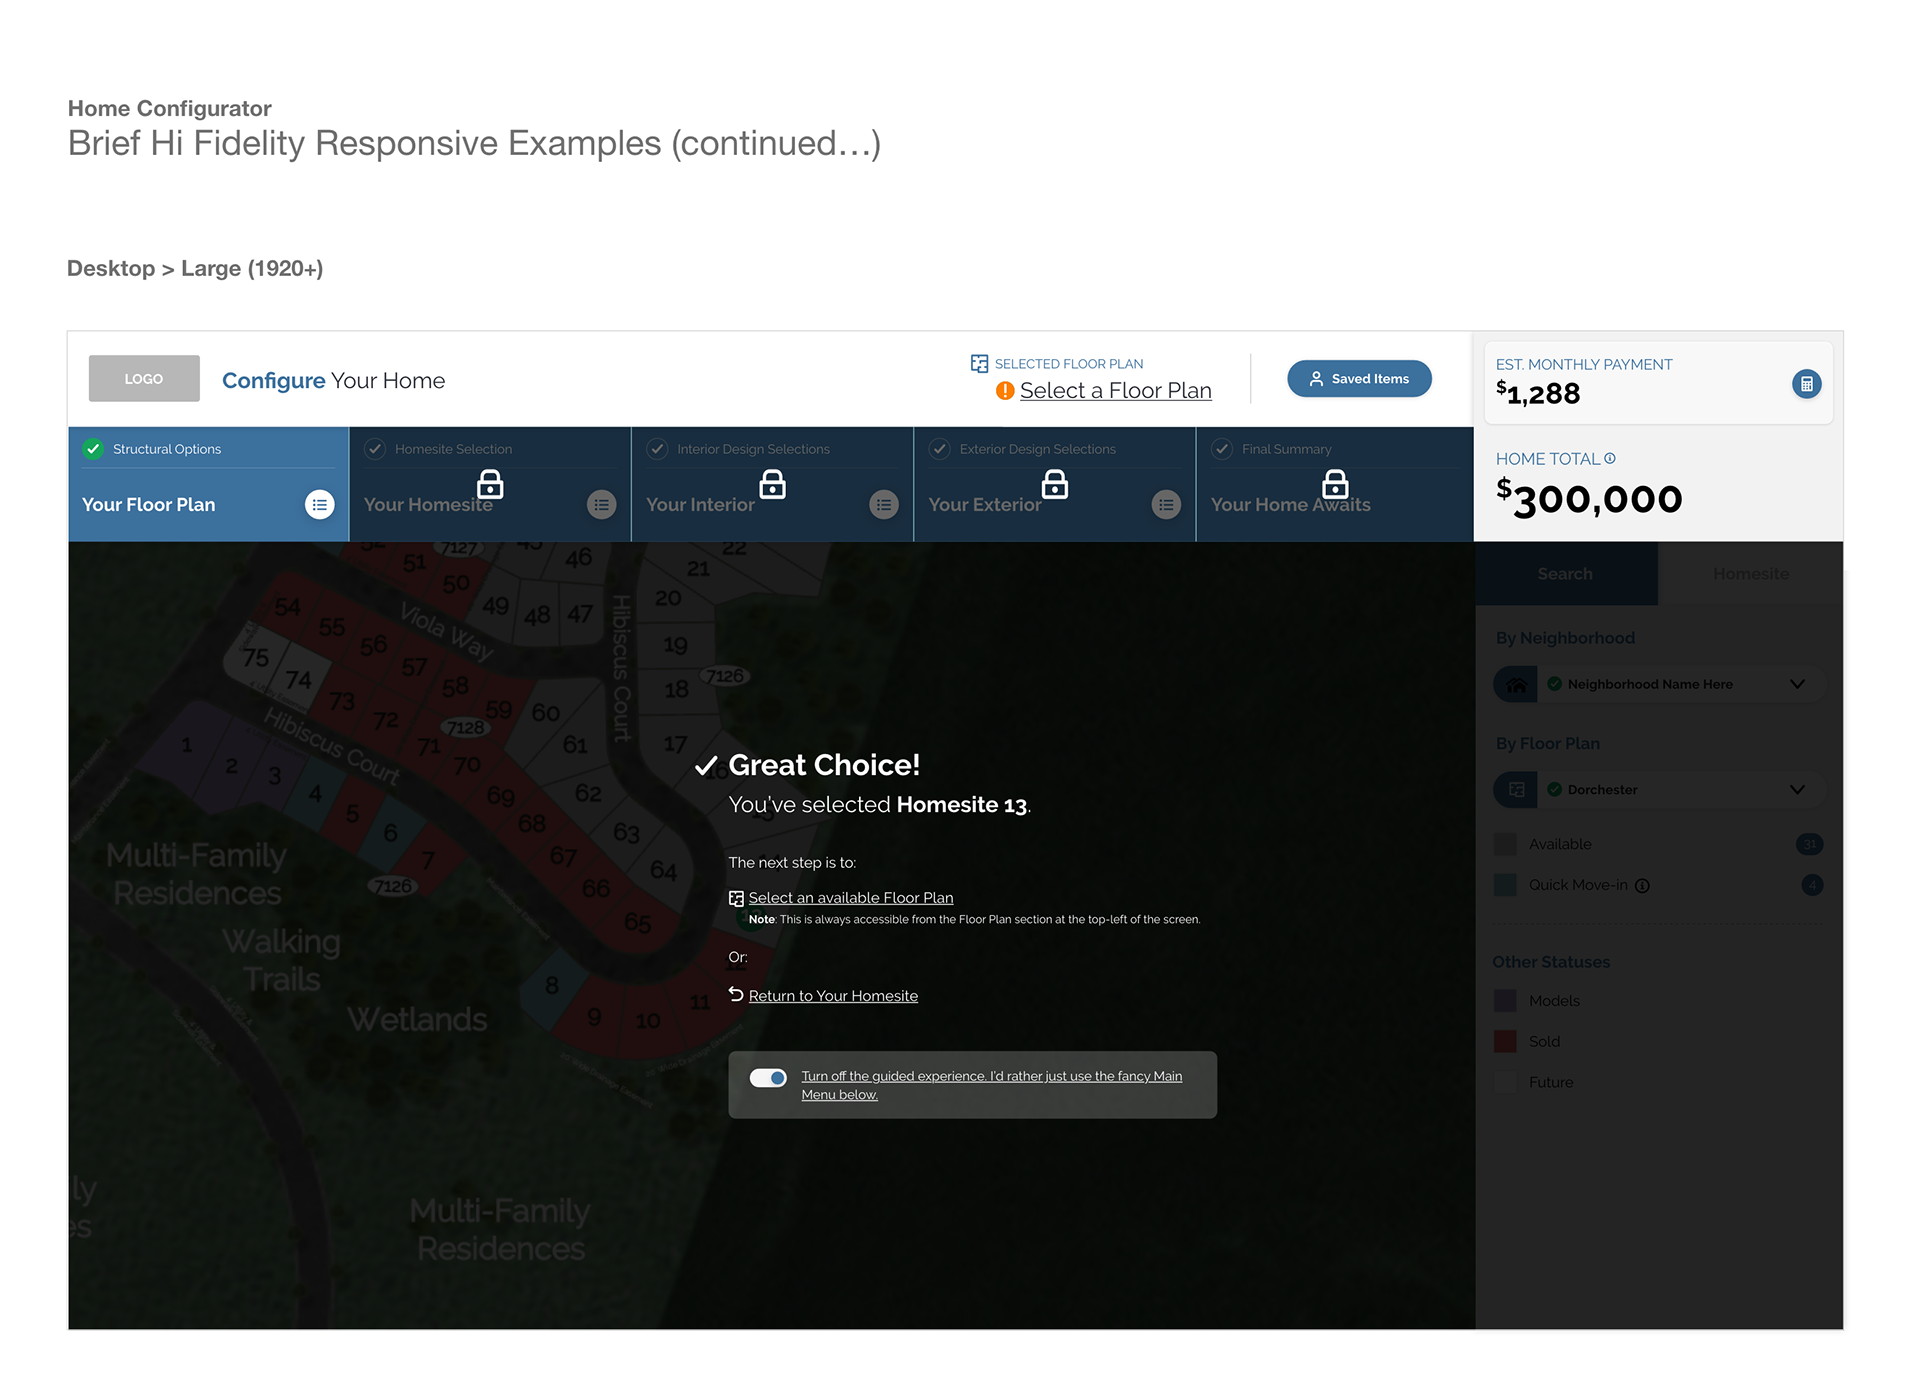Click 'Homesite 13' in the confirmation message
The width and height of the screenshot is (1920, 1399).
click(x=962, y=805)
